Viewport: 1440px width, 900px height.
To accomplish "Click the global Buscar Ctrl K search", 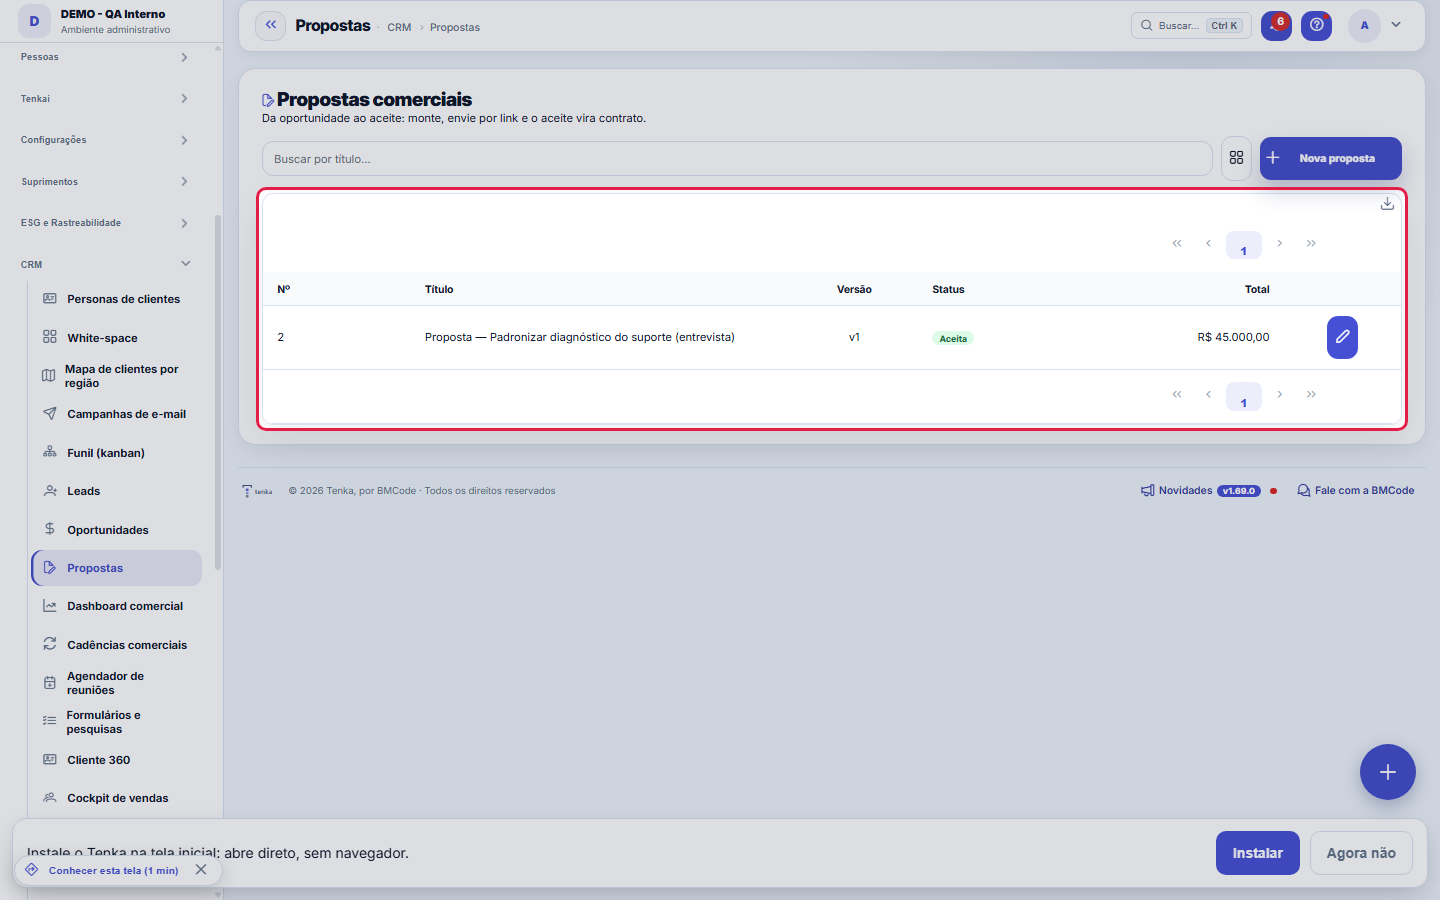I will (1191, 25).
